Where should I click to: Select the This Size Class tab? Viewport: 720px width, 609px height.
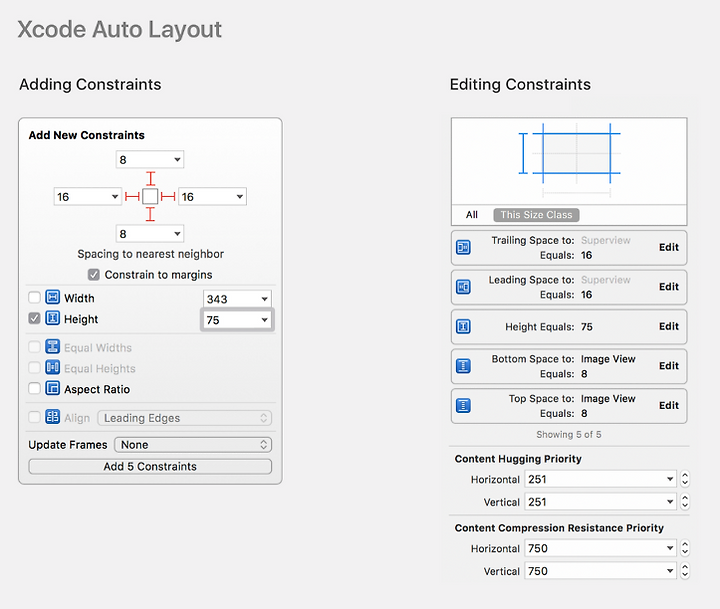(x=536, y=214)
